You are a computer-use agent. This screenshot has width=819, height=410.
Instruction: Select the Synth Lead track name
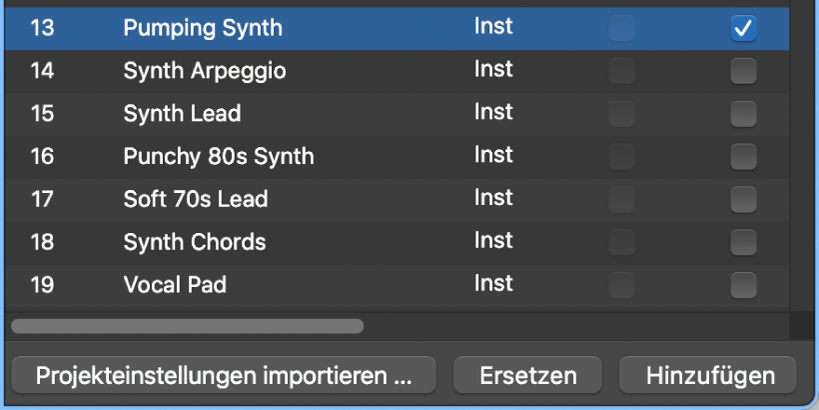point(182,114)
